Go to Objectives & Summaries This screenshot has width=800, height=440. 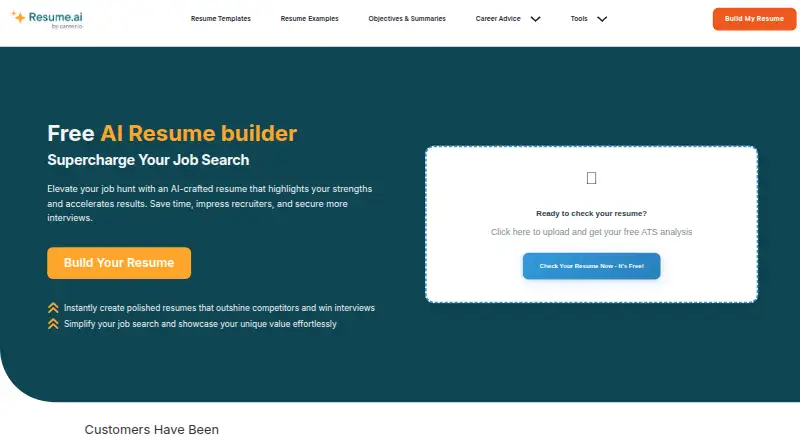[407, 18]
